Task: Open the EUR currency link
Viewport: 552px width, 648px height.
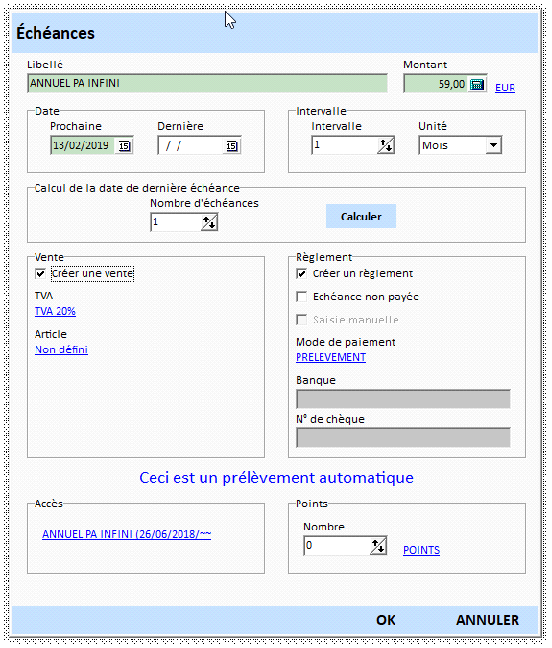Action: click(x=505, y=88)
